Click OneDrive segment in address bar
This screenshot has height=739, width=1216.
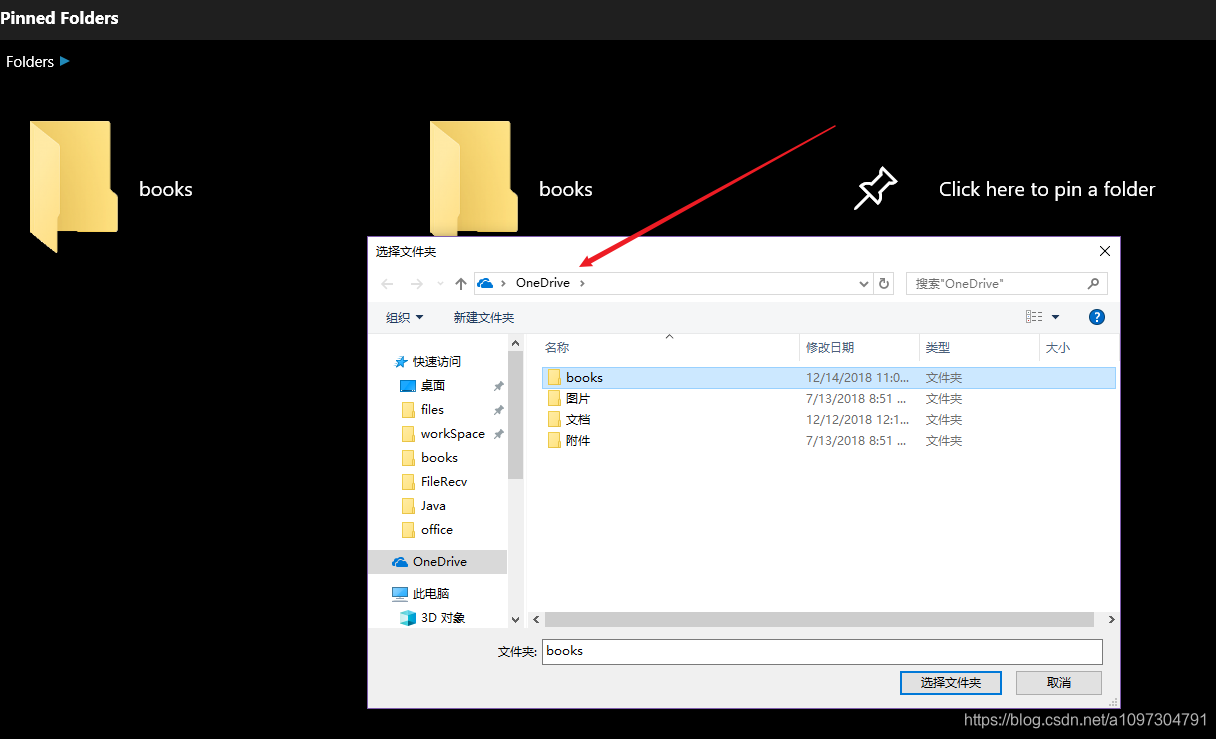coord(543,284)
